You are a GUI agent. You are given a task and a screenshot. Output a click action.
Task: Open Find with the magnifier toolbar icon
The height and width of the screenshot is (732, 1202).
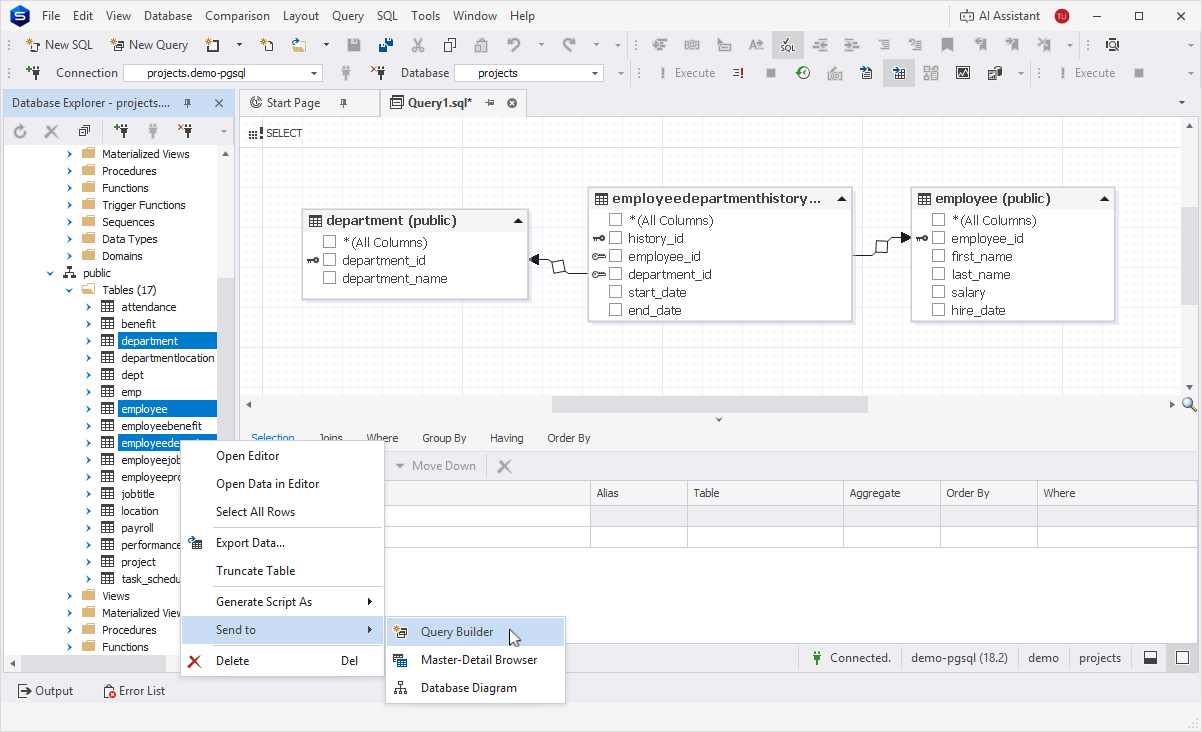[1112, 45]
